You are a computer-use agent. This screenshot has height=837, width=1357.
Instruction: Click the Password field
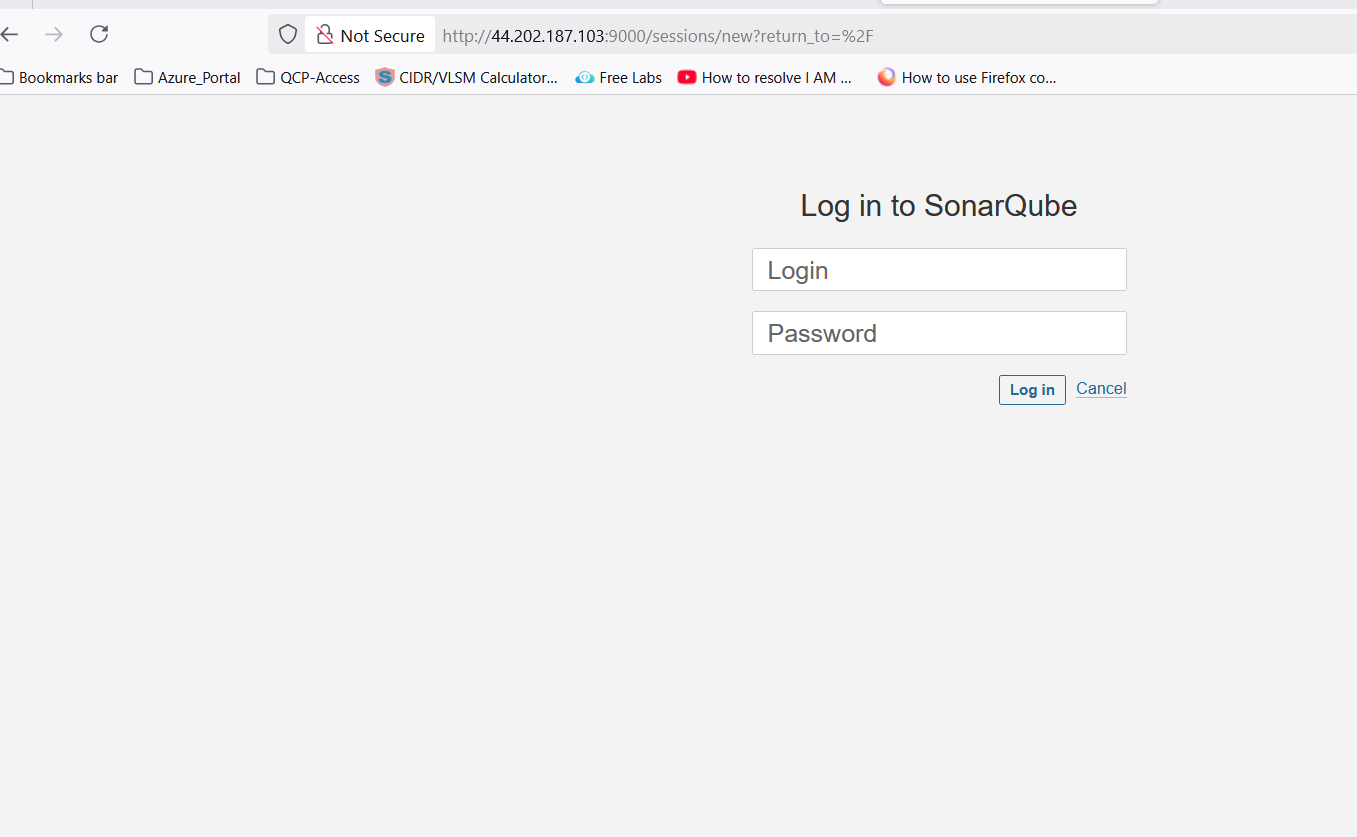click(939, 333)
